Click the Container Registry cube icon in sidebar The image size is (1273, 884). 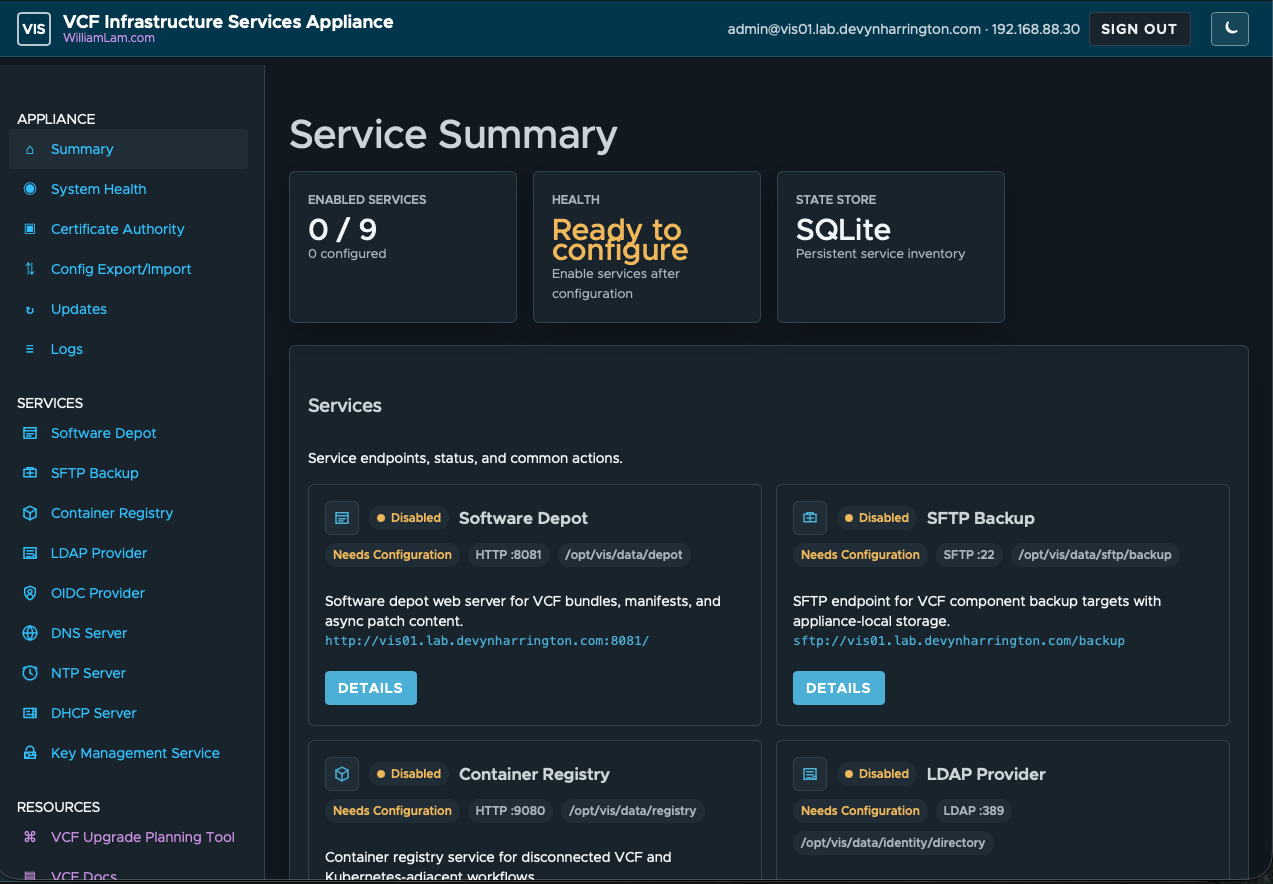(30, 513)
